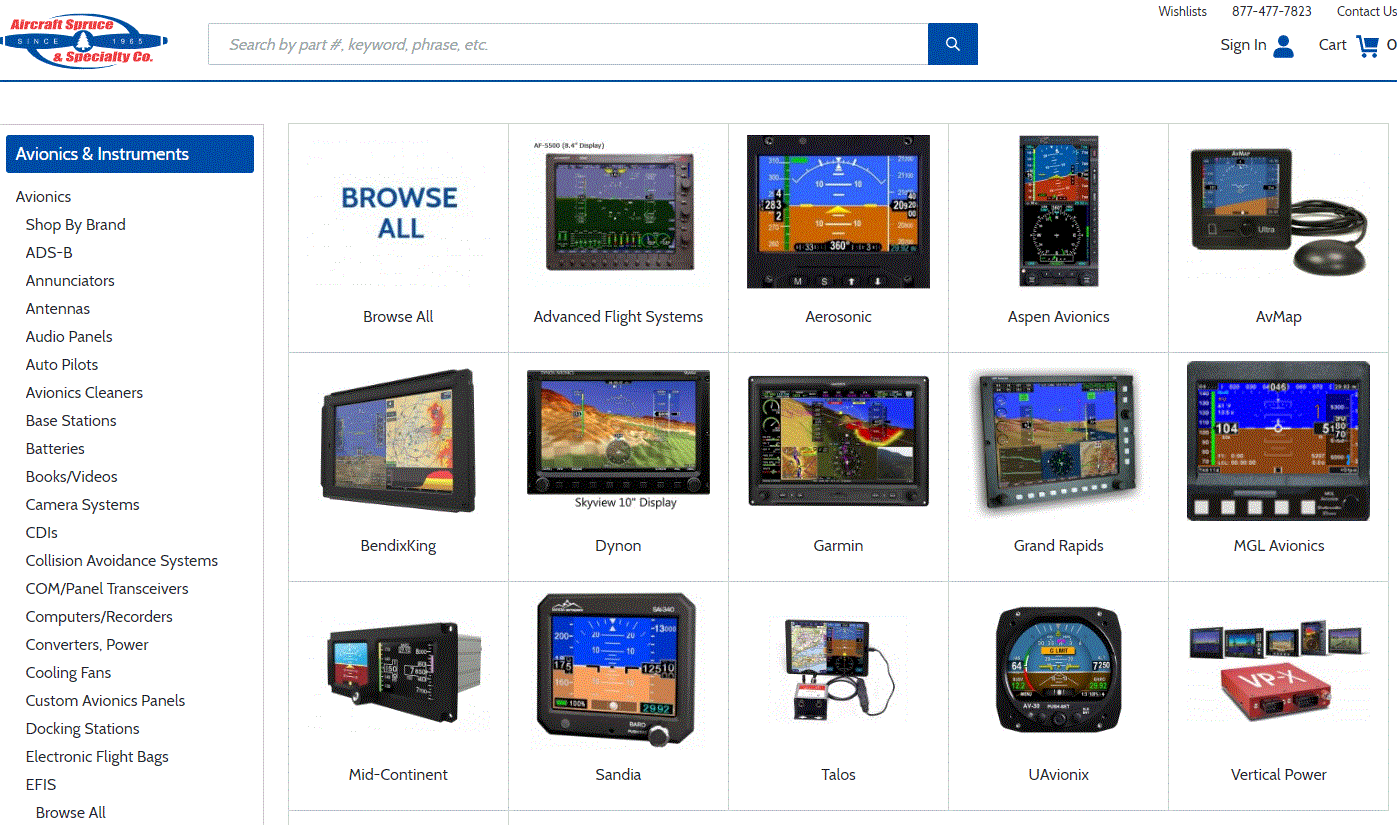Select ADS-B in the sidebar

pyautogui.click(x=49, y=253)
